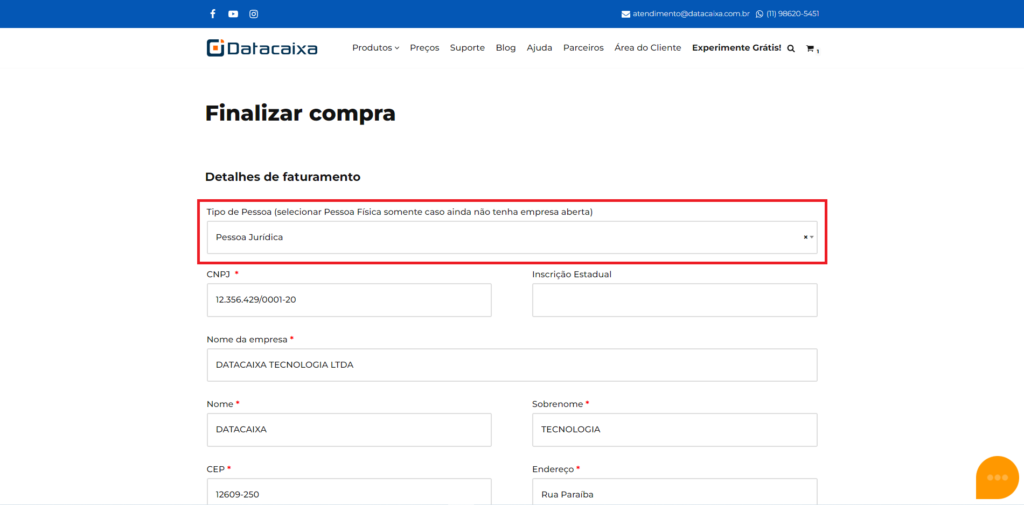This screenshot has height=505, width=1024.
Task: Click the Detalhes de faturamento heading
Action: (283, 176)
